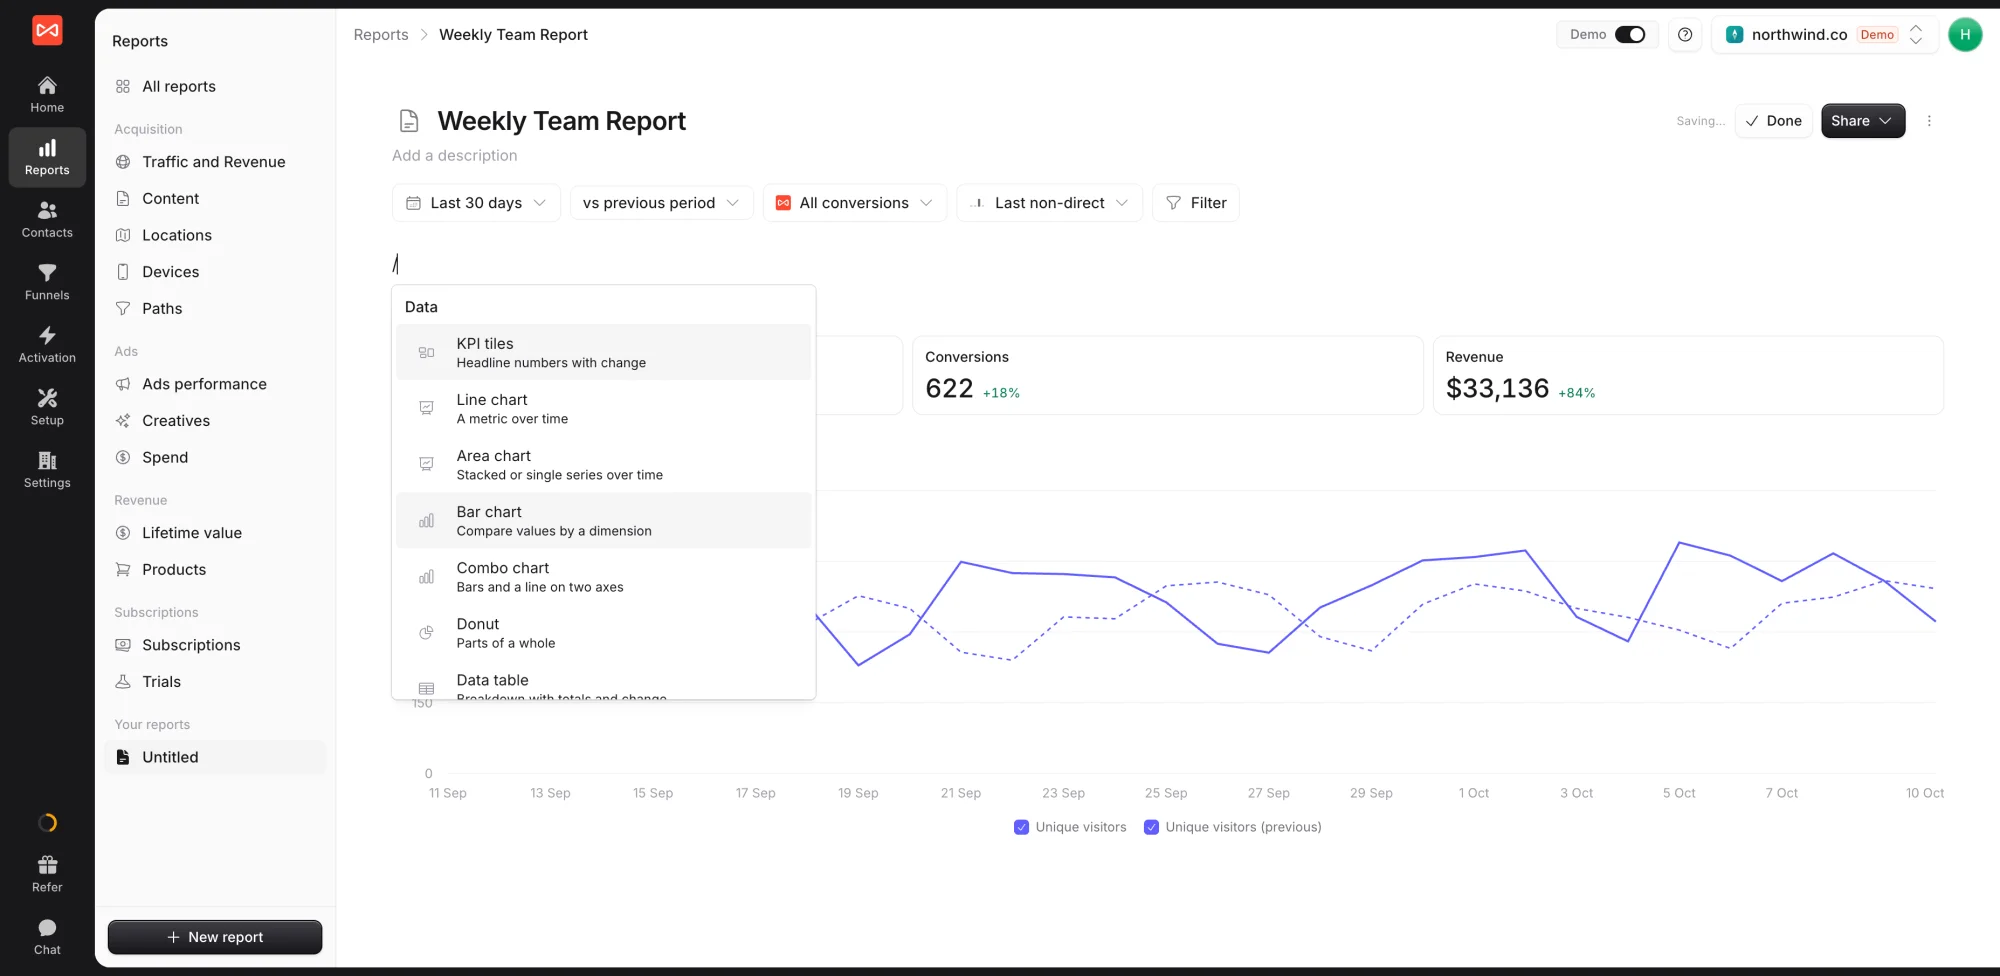Open the Ads performance report
The image size is (2000, 976).
pos(215,384)
